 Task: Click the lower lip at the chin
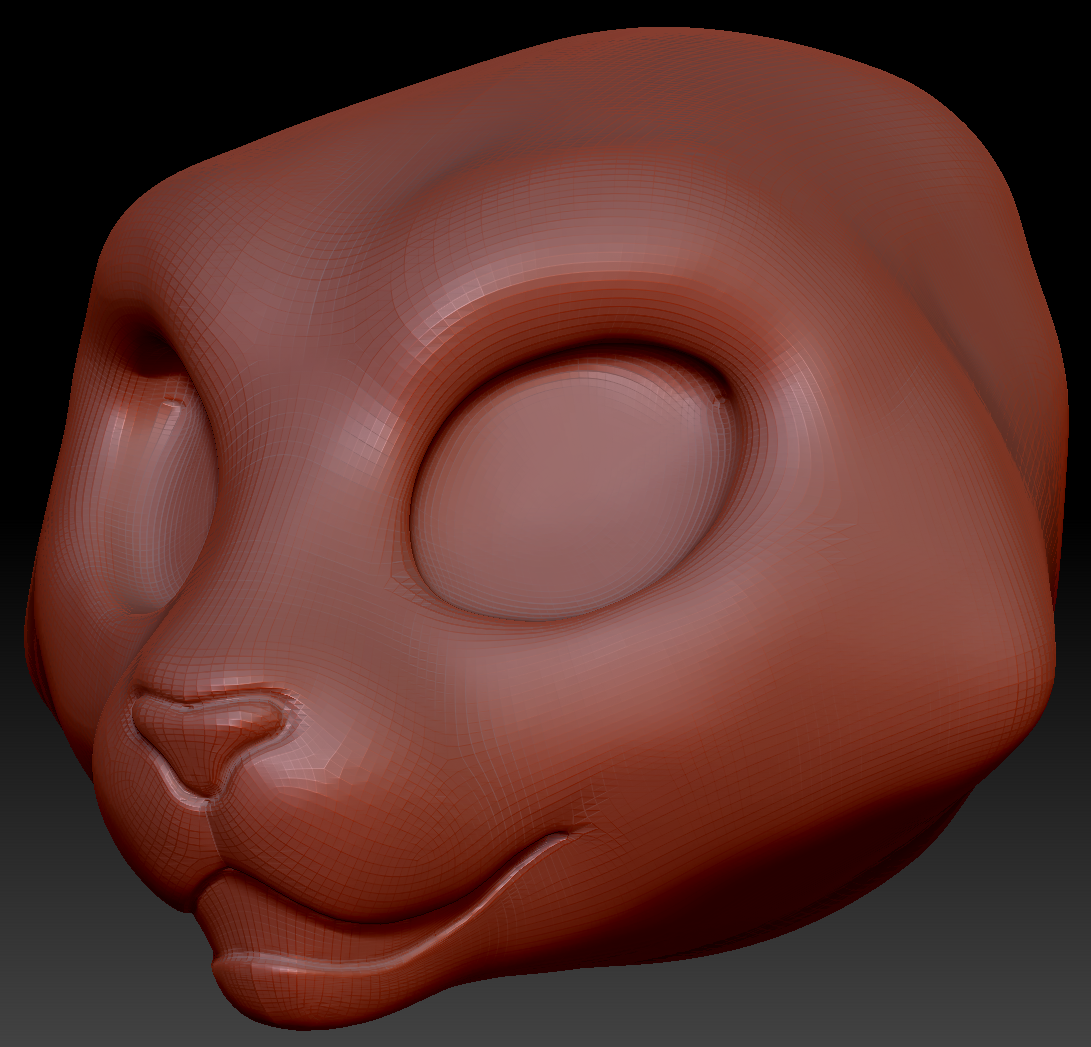pos(290,990)
